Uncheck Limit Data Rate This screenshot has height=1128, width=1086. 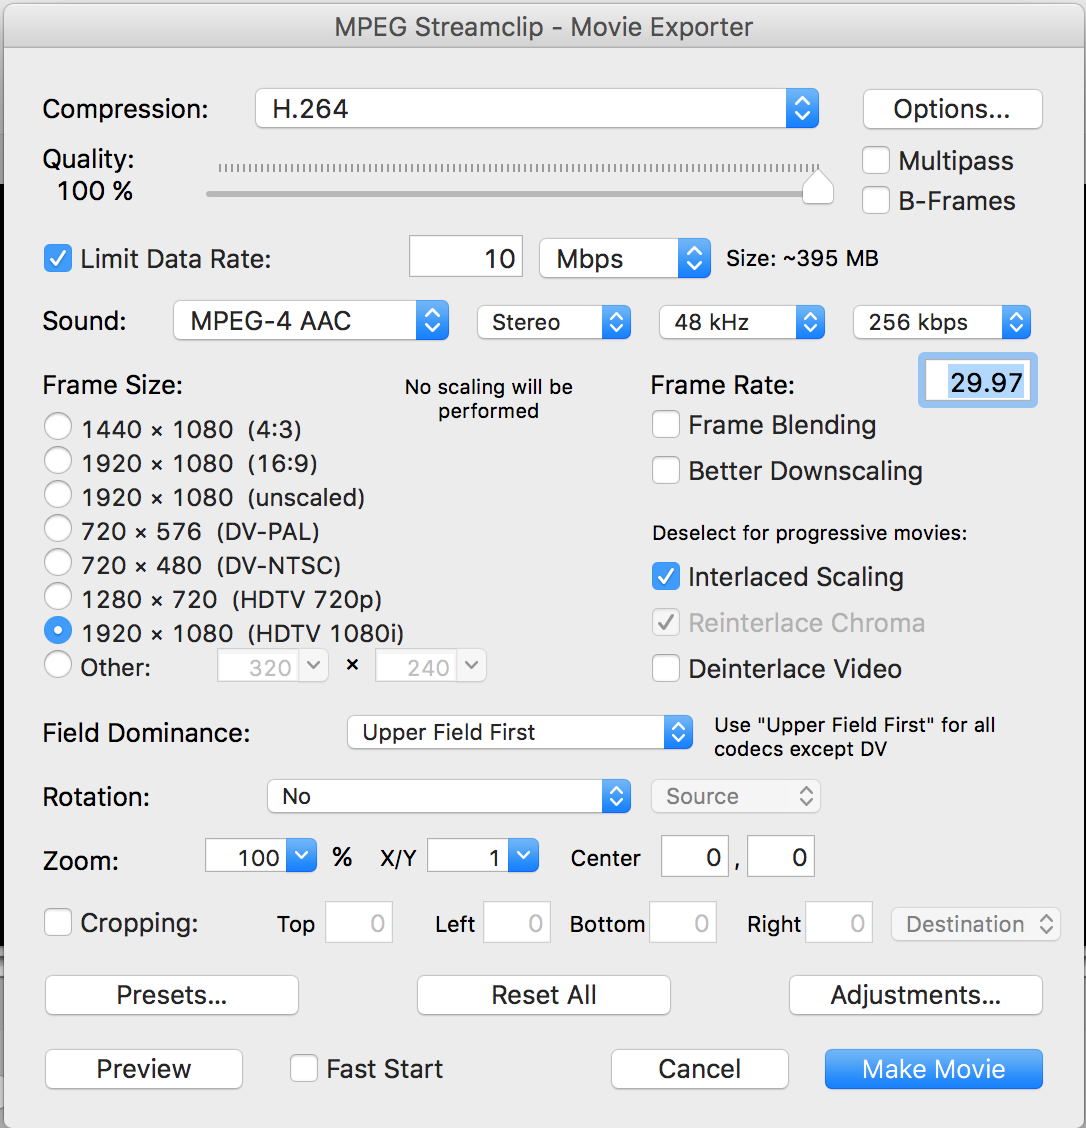click(58, 258)
